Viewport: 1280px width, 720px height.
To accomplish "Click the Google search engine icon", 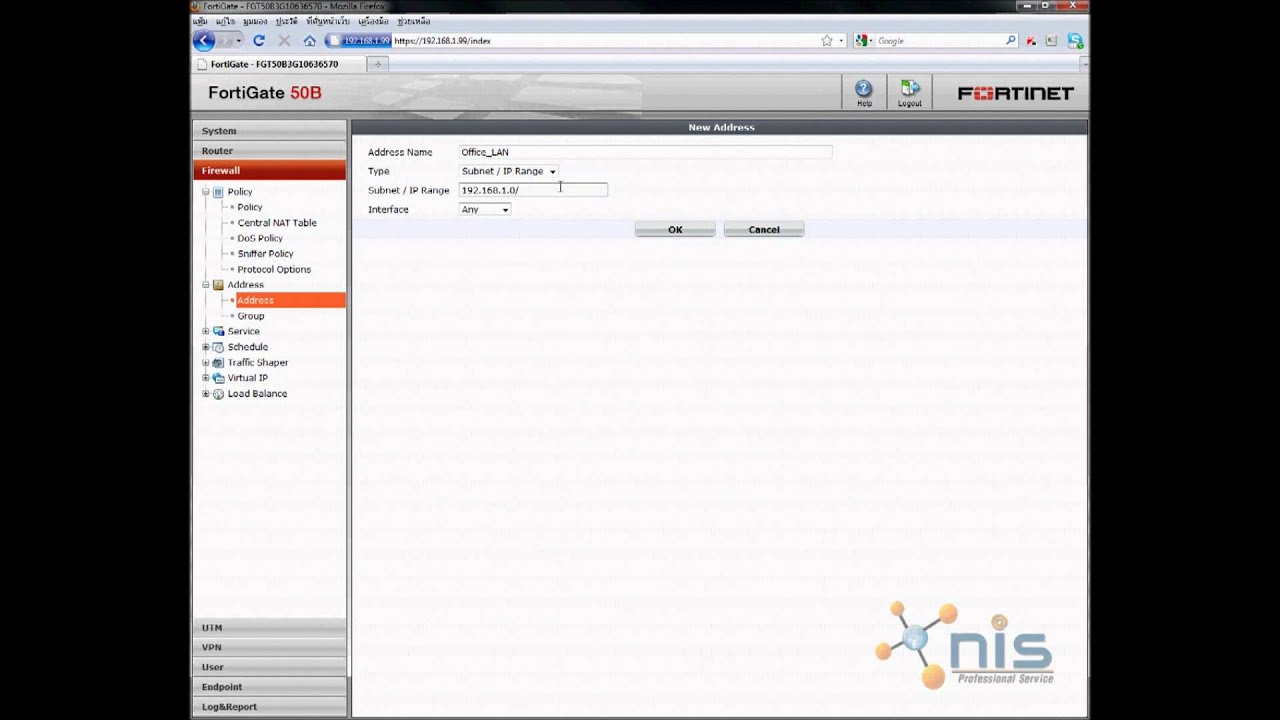I will pos(863,41).
